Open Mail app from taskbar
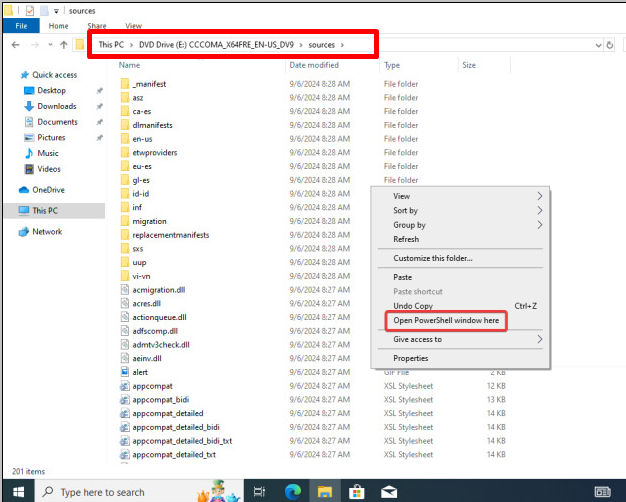This screenshot has height=502, width=626. click(x=389, y=492)
